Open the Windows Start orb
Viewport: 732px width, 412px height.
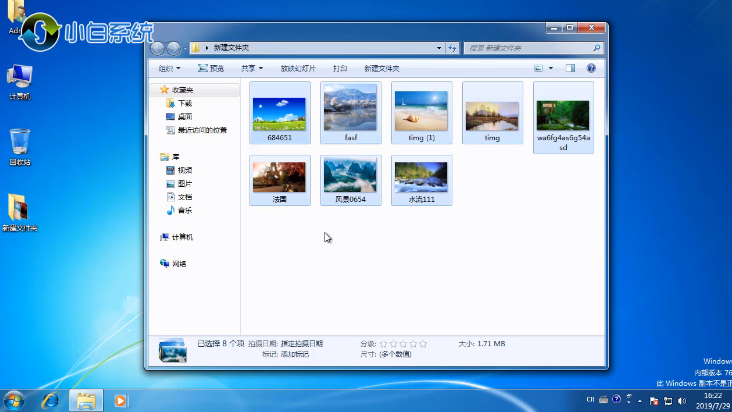(16, 400)
